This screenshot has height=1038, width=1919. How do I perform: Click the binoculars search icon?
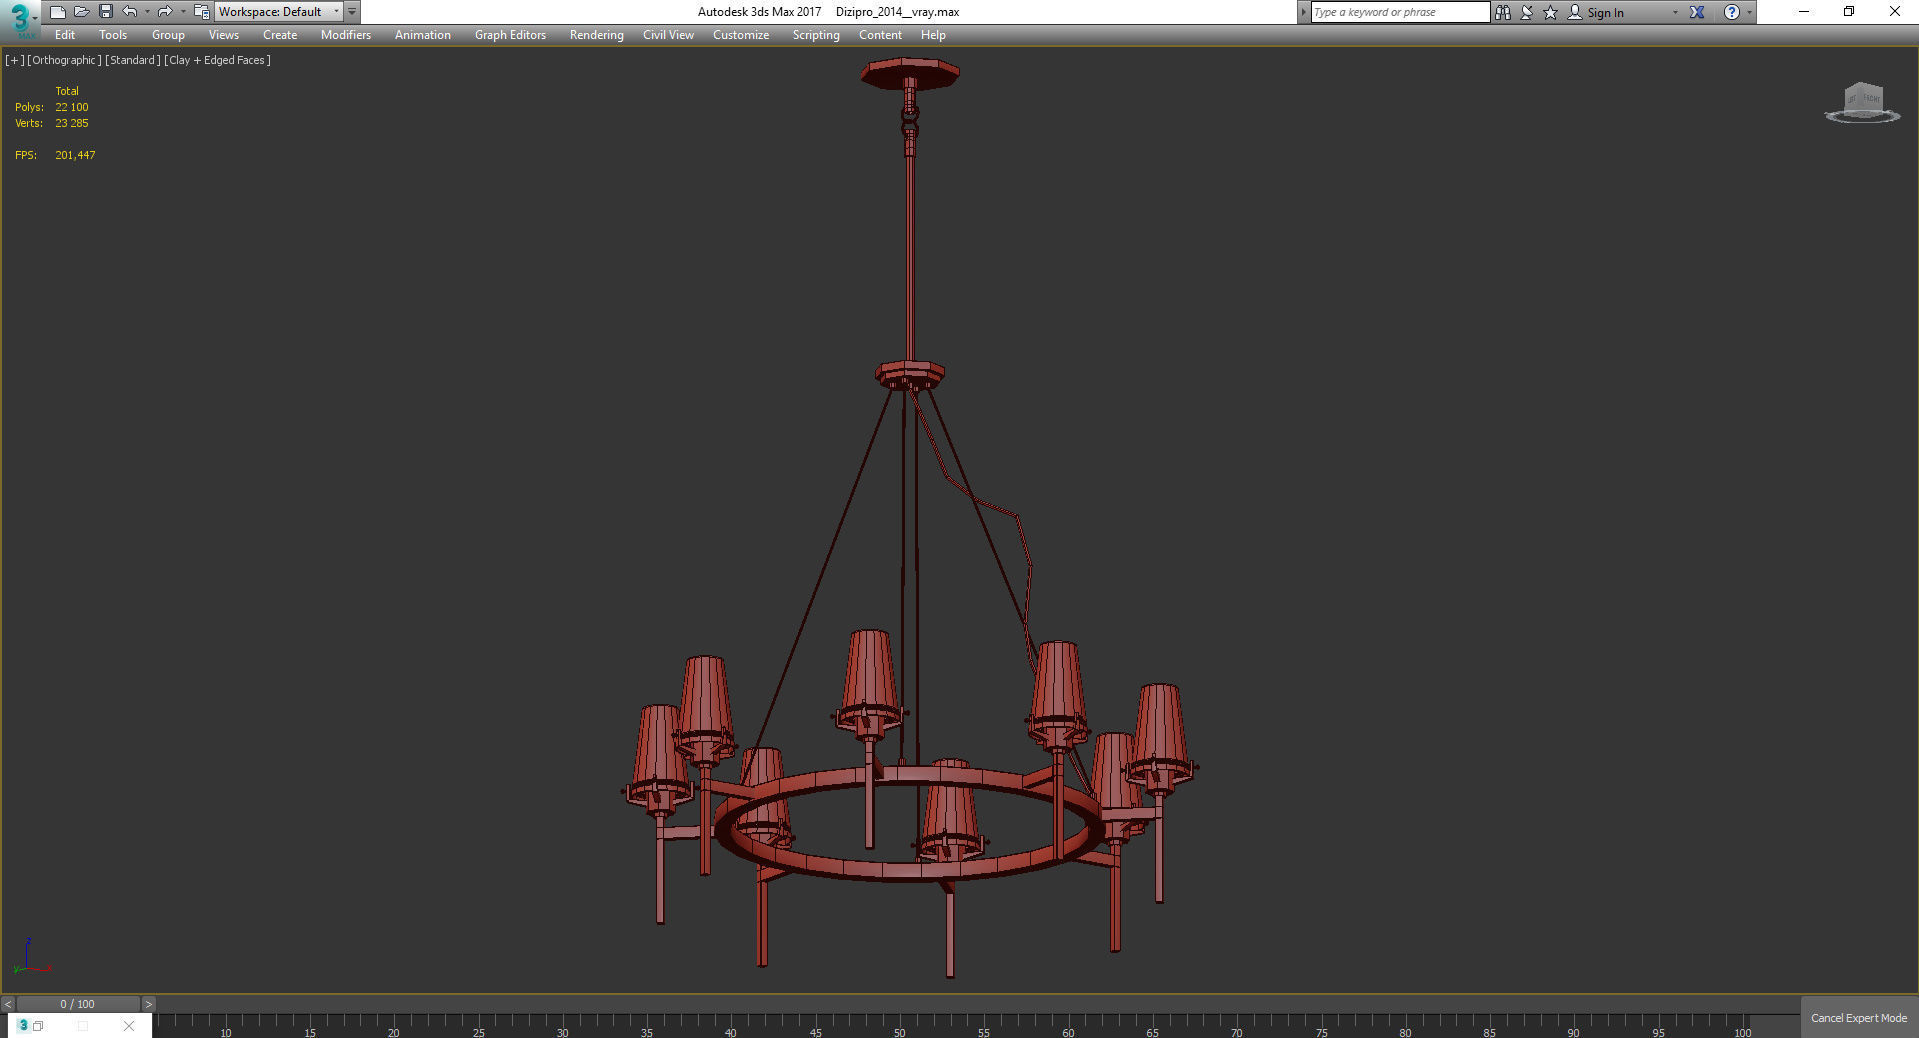pos(1502,12)
